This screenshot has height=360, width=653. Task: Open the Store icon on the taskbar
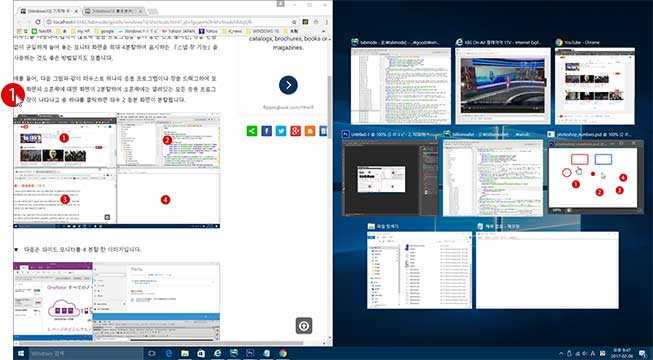tap(201, 353)
